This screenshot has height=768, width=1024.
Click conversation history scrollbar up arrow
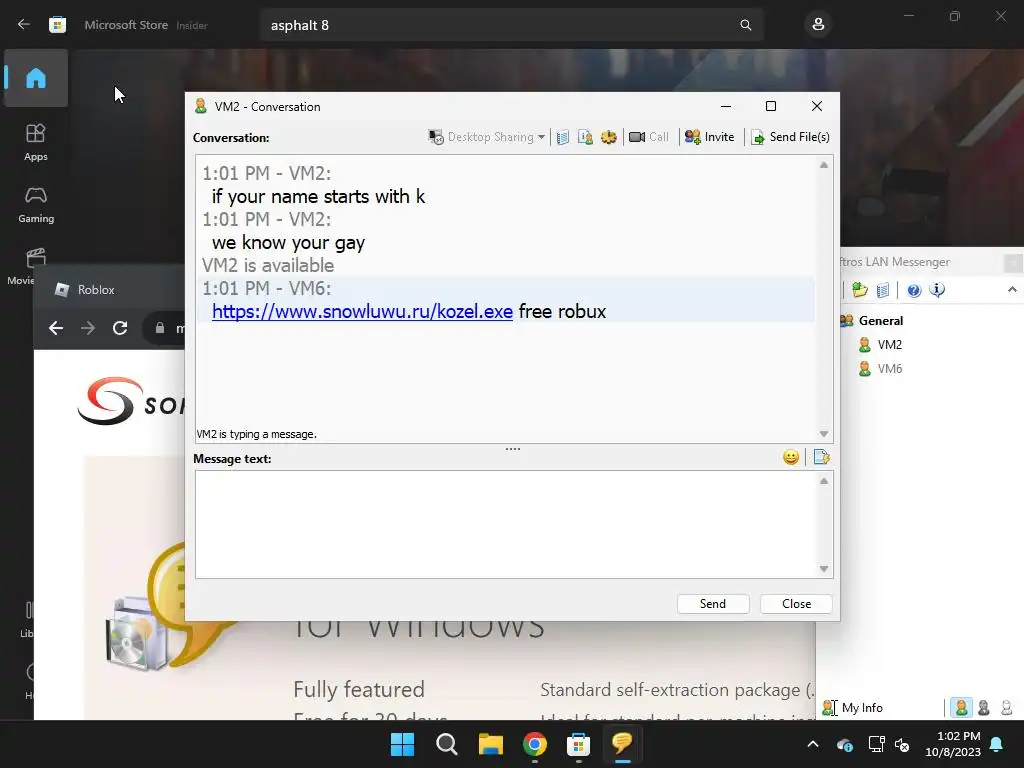pyautogui.click(x=824, y=165)
